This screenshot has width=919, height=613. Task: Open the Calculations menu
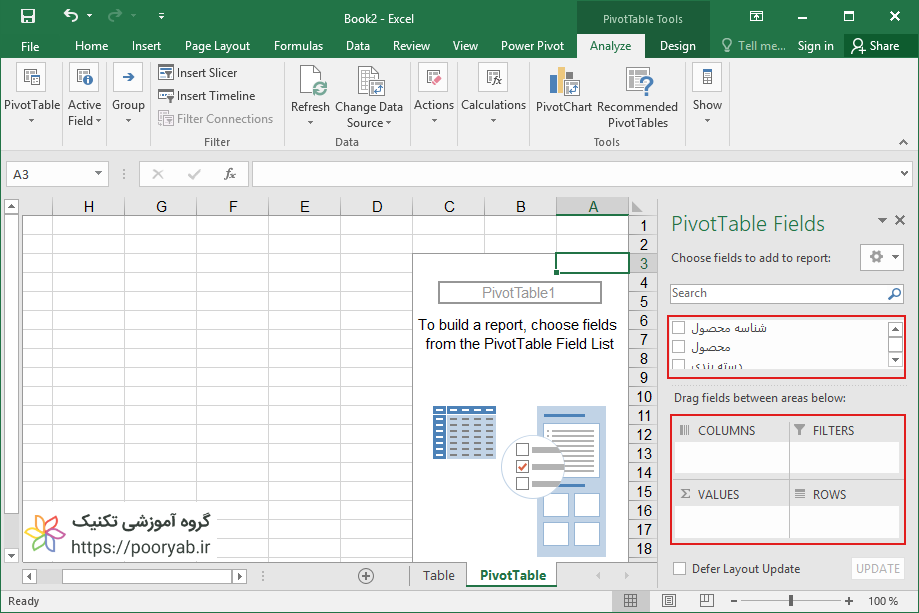coord(493,94)
